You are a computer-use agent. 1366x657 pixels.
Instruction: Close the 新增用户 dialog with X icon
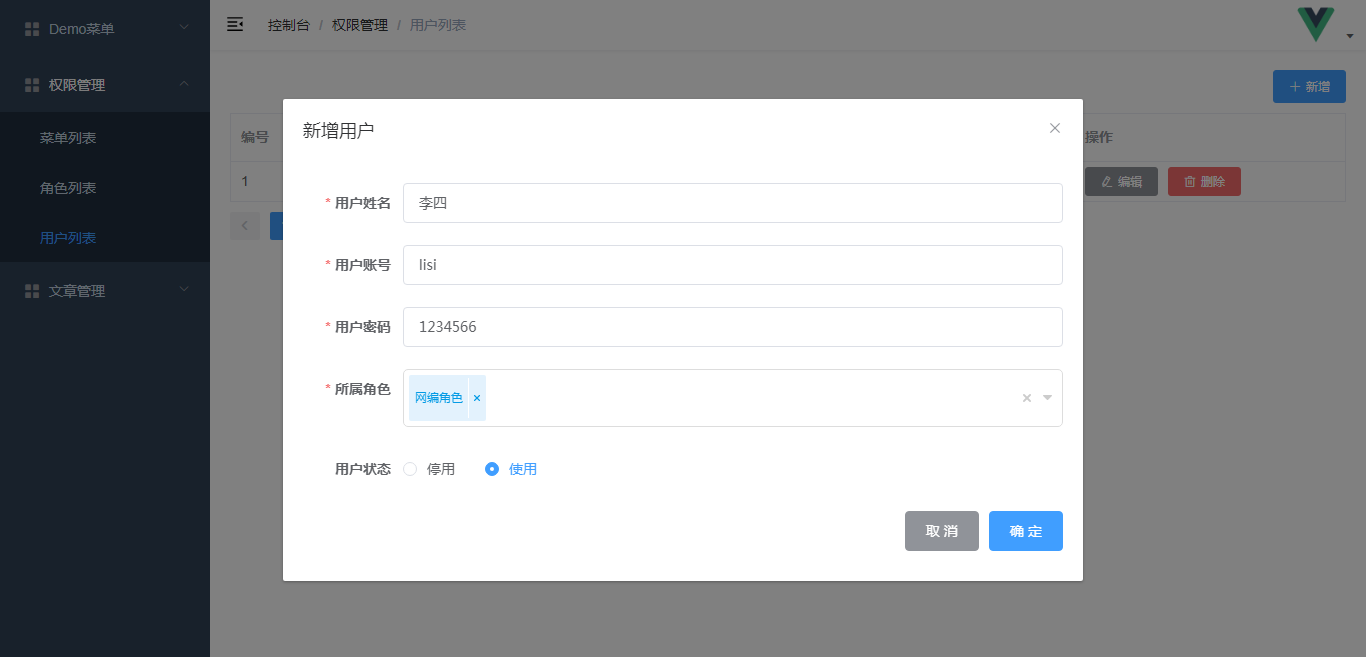1054,128
